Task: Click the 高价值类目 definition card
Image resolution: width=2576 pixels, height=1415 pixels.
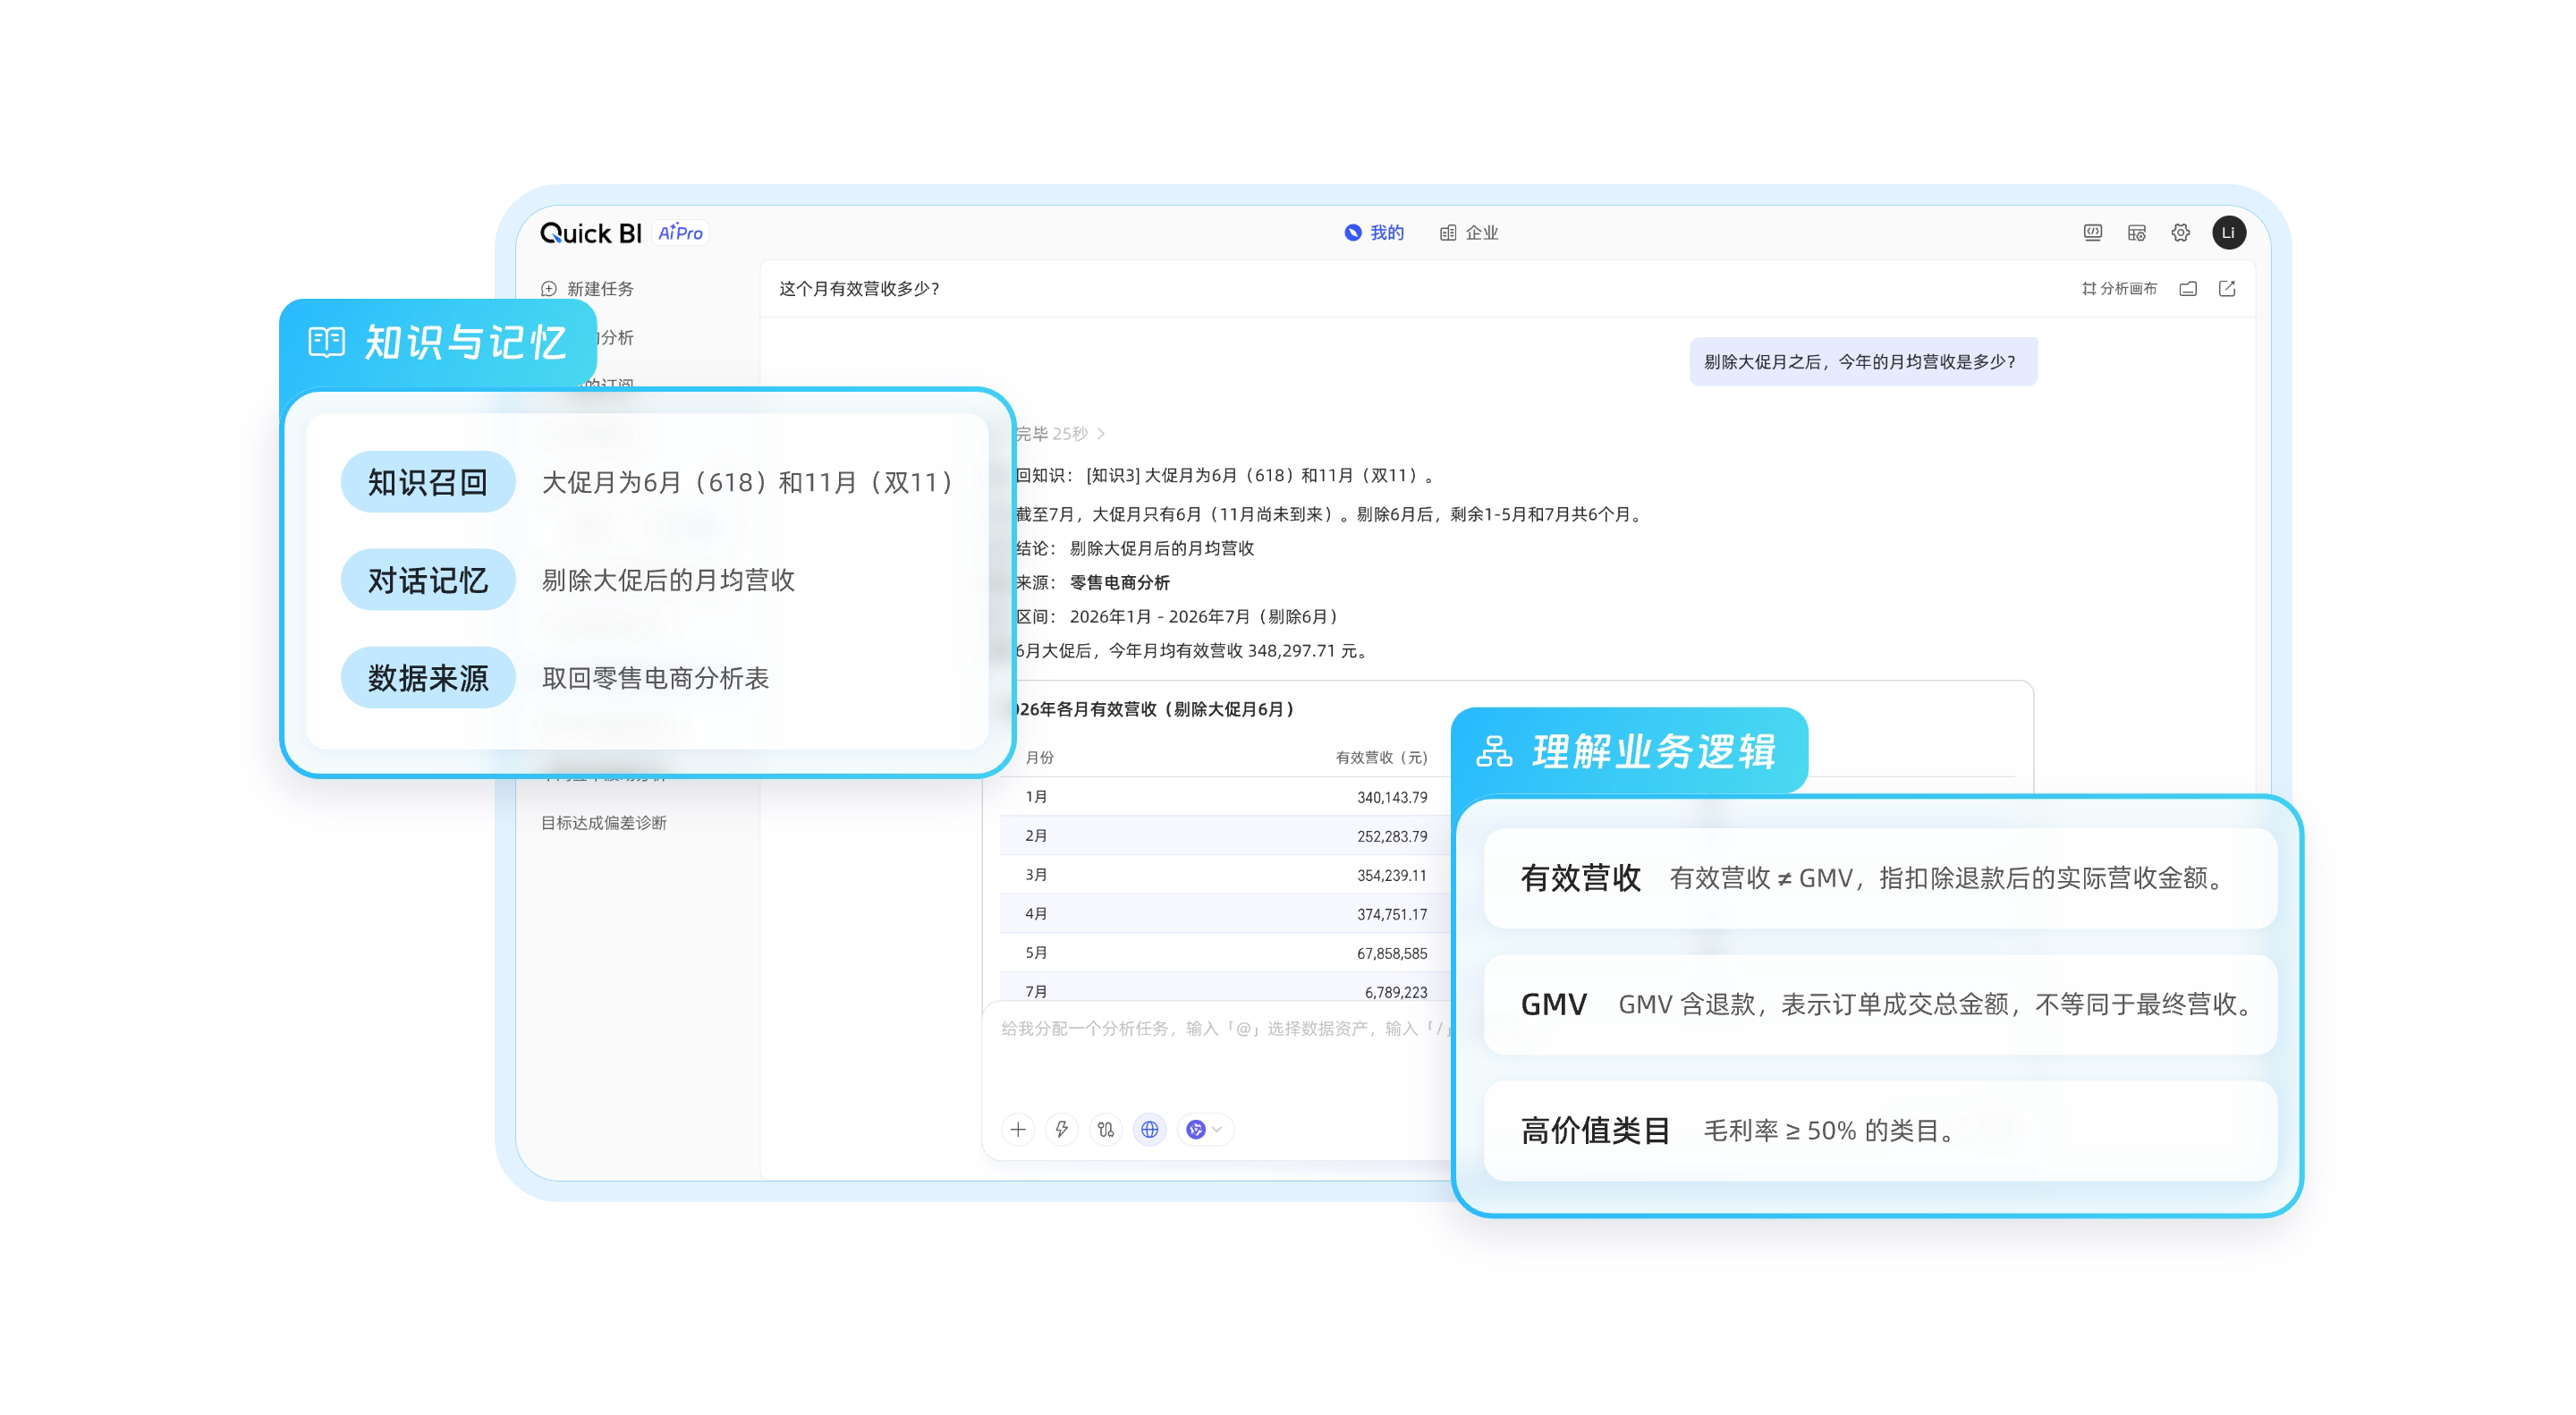Action: (1880, 1131)
